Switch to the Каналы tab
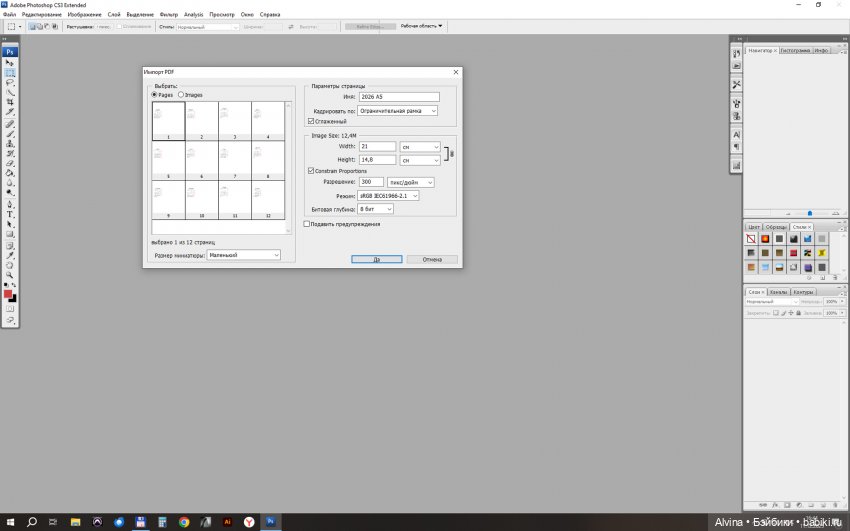Viewport: 850px width, 531px height. coord(779,292)
